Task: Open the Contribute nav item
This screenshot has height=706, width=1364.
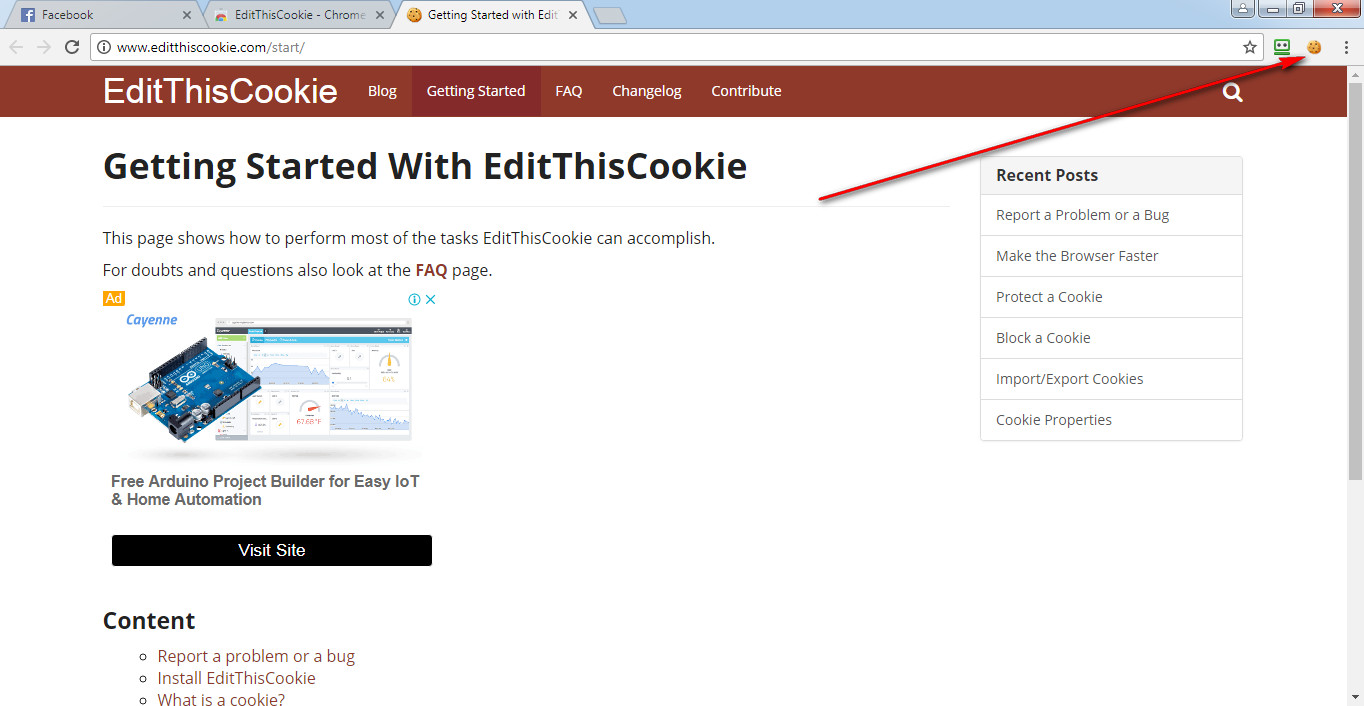Action: (746, 91)
